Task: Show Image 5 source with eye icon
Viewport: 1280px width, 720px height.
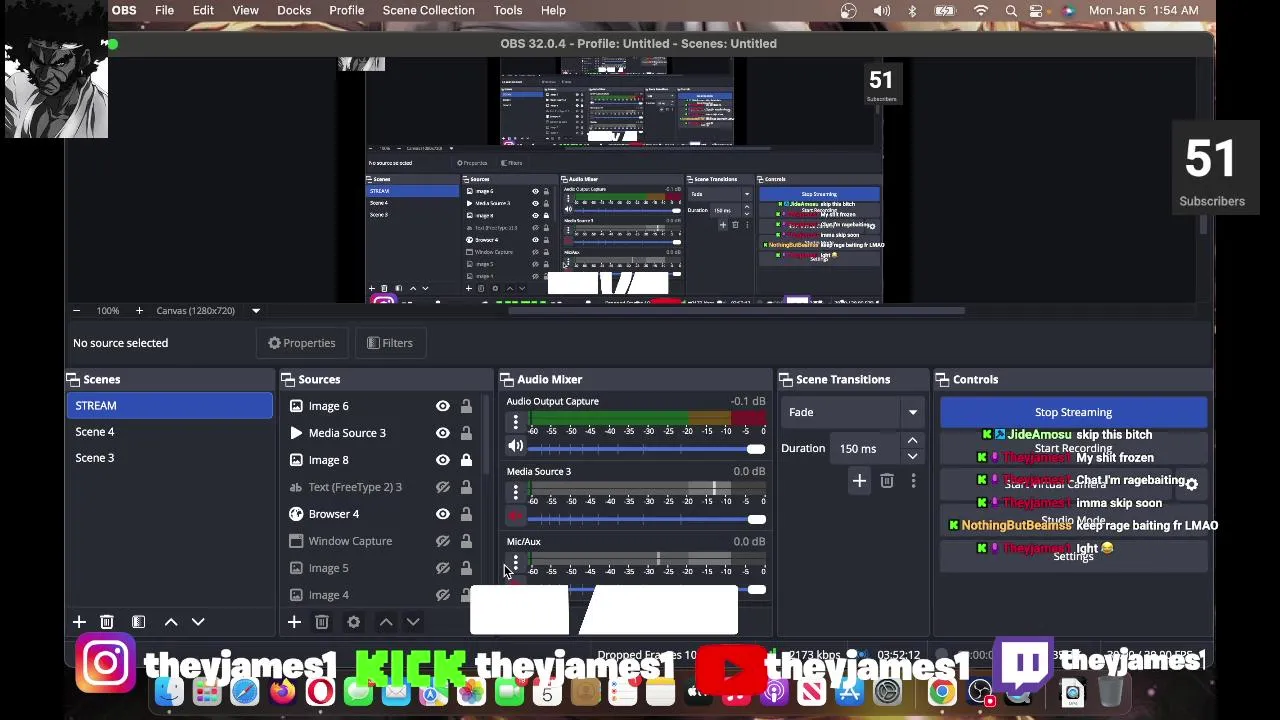Action: [x=442, y=568]
